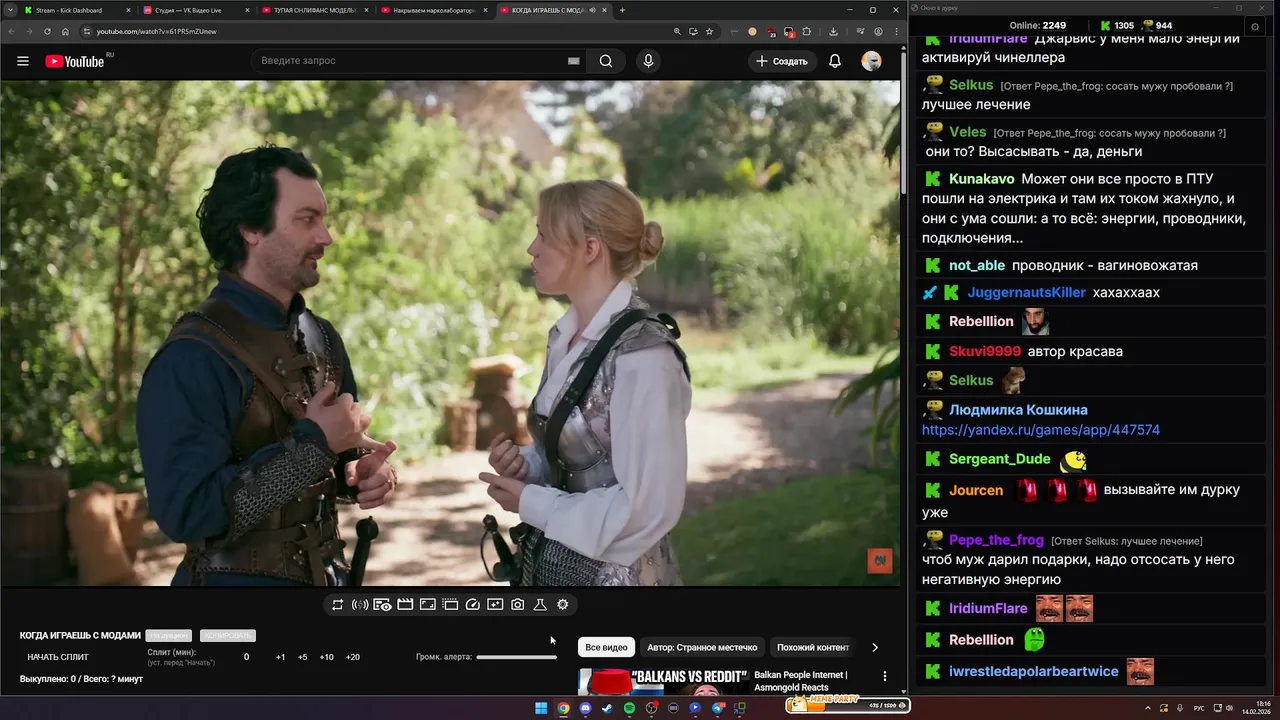Add +1 minute to split
Image resolution: width=1280 pixels, height=720 pixels.
[x=281, y=657]
